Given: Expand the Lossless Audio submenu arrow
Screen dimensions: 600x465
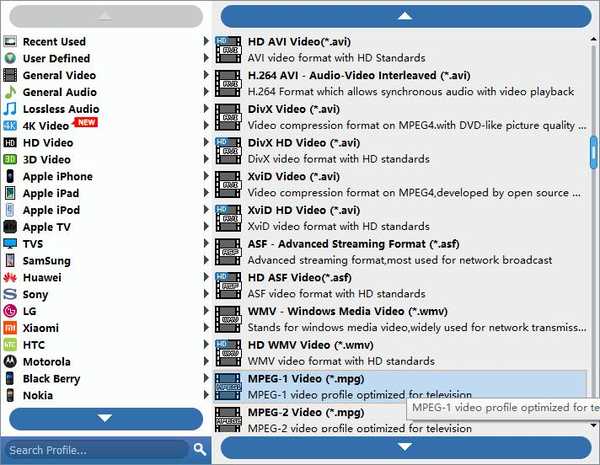Looking at the screenshot, I should tap(206, 108).
